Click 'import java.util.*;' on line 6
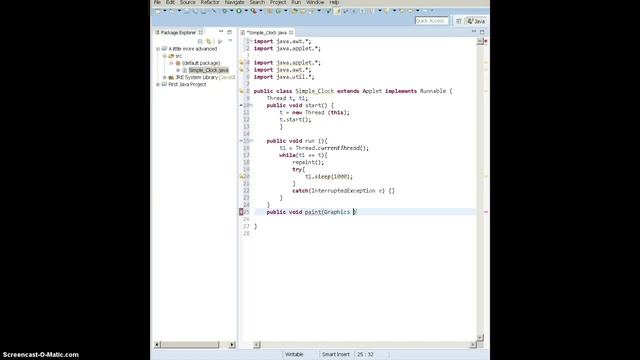The image size is (640, 360). point(284,77)
